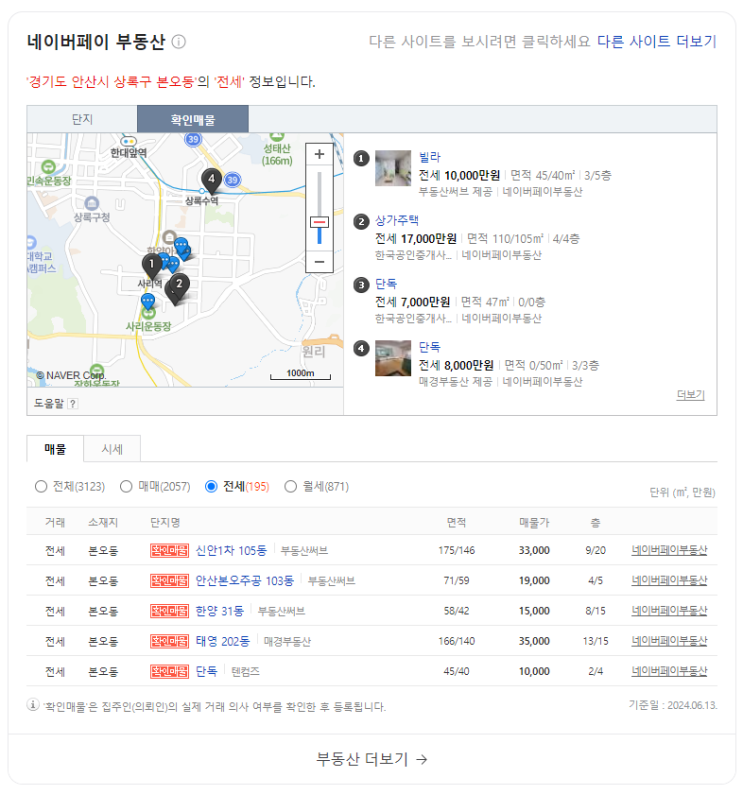Click 네이버페이부동산 link on 33,000 row
The width and height of the screenshot is (743, 795).
[x=669, y=551]
